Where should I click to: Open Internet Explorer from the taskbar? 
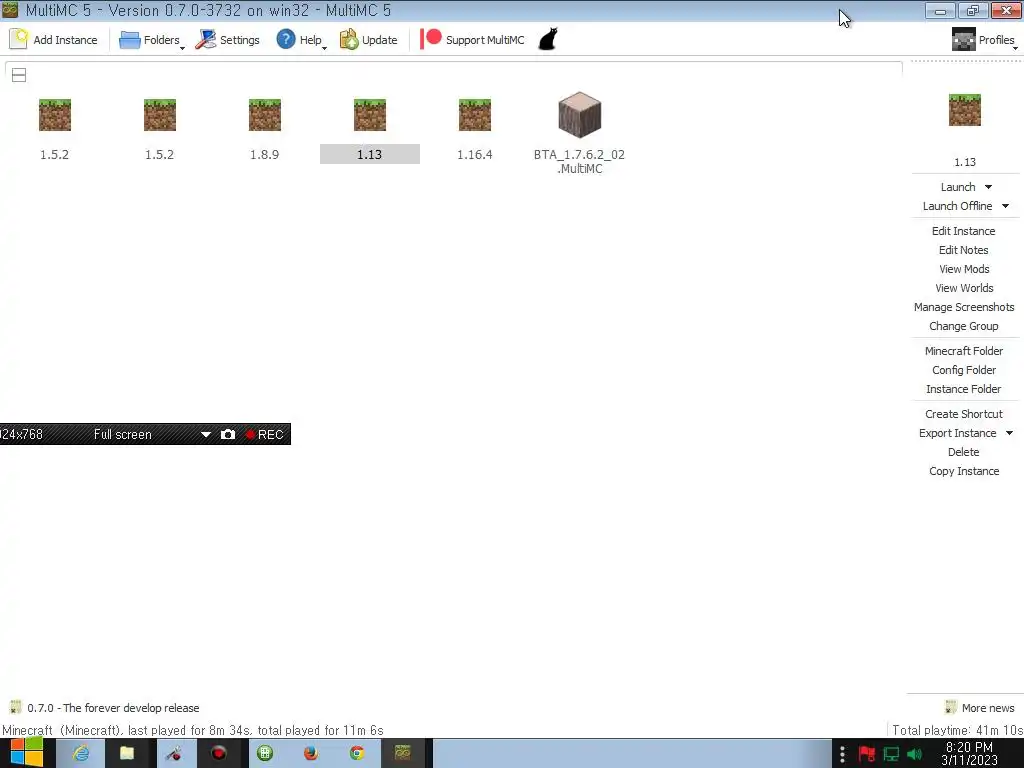80,753
